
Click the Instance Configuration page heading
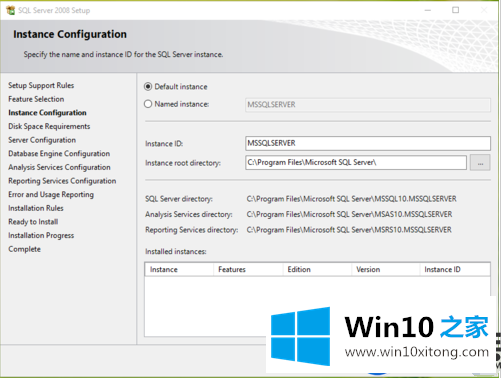(70, 34)
